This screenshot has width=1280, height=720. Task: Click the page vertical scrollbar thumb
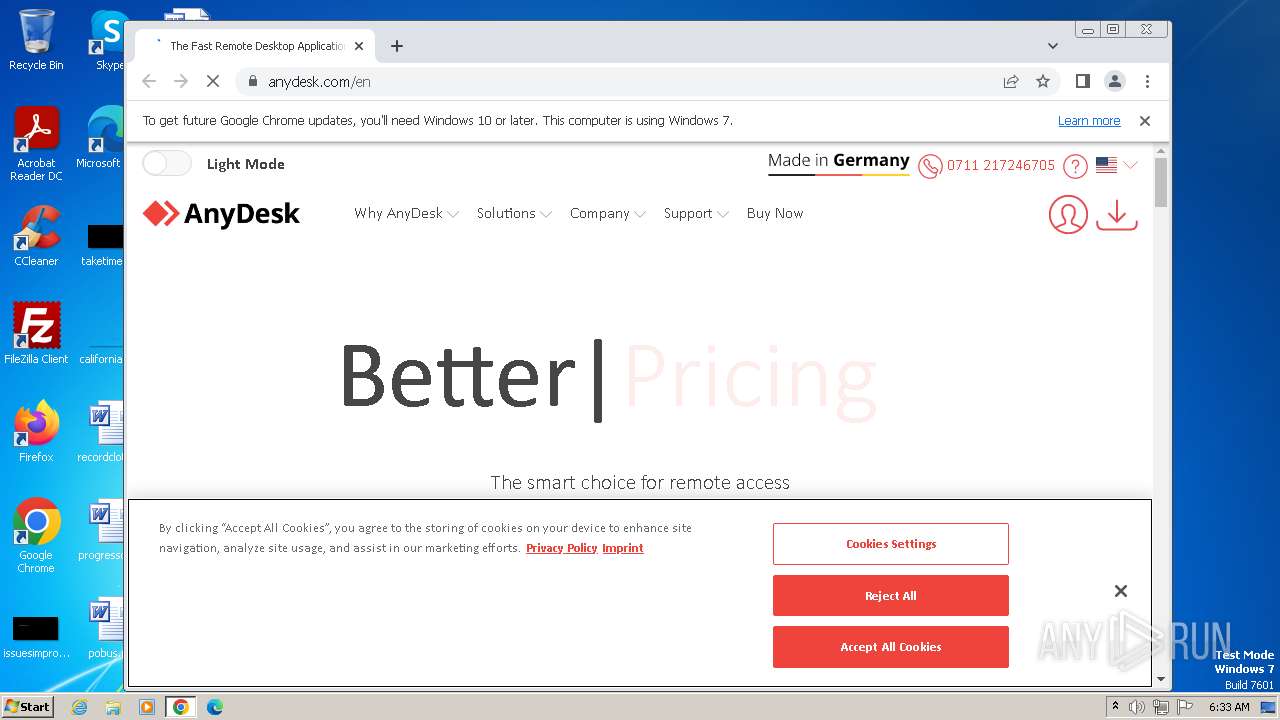click(x=1161, y=182)
